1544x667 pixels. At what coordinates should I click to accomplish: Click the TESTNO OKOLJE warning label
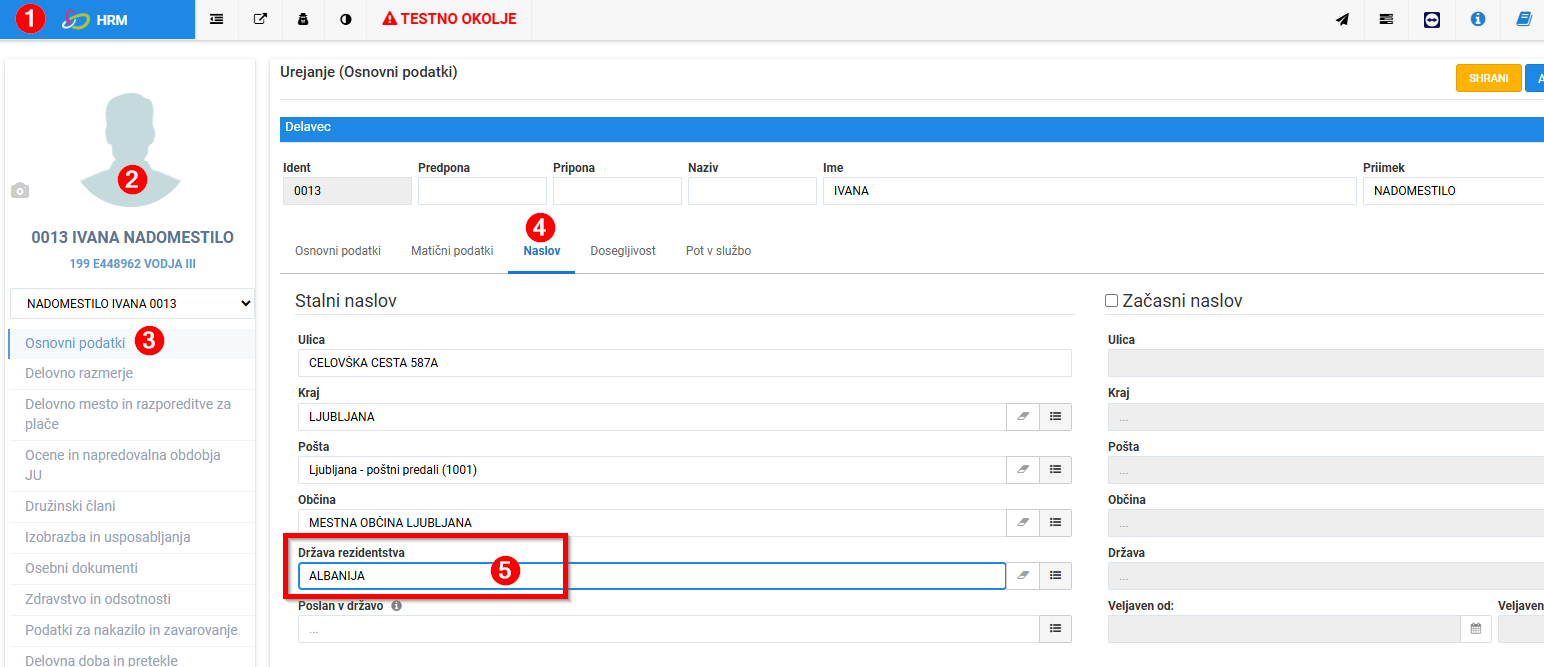click(449, 19)
